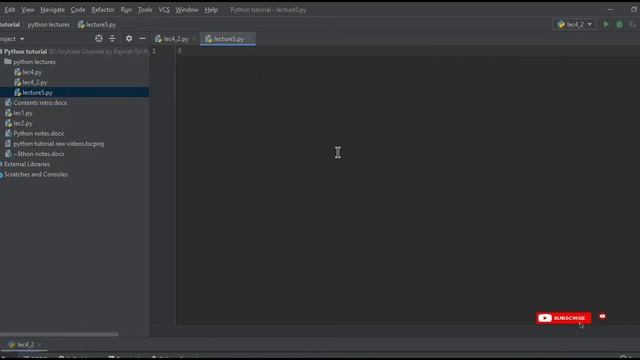Open the lec4_2 run configuration dropdown
The height and width of the screenshot is (360, 640).
[574, 24]
